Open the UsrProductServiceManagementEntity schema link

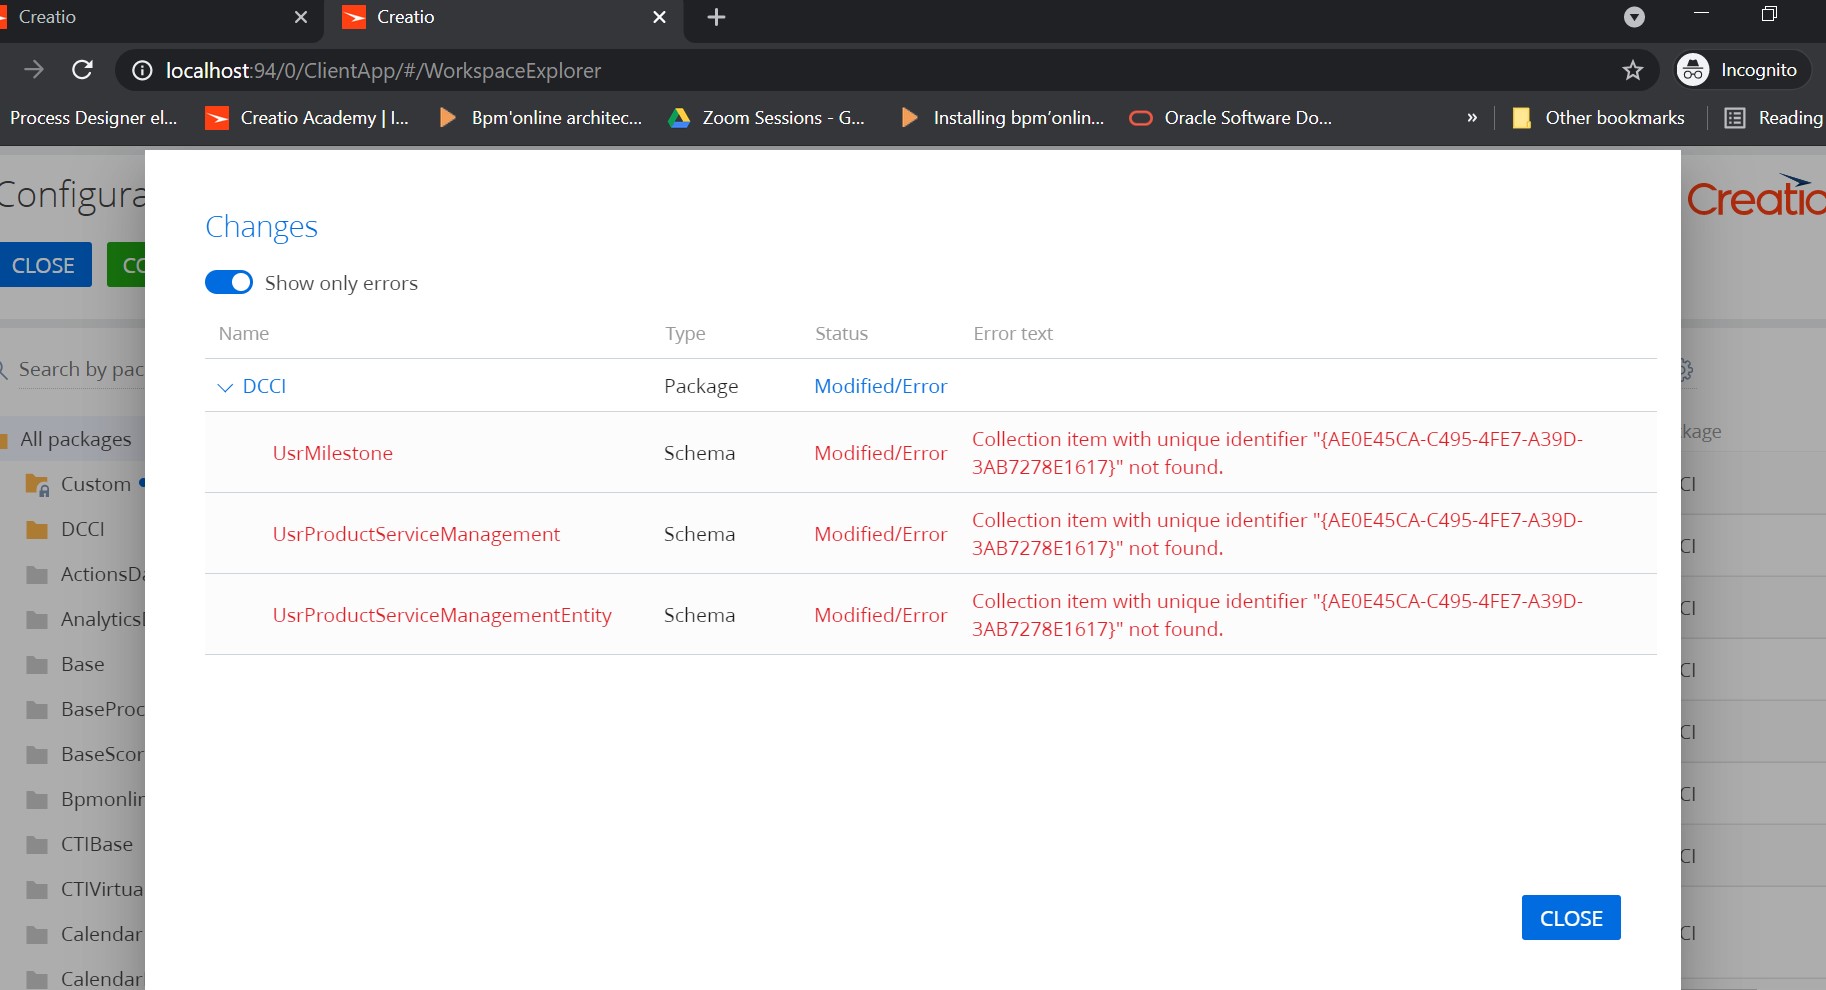tap(442, 615)
